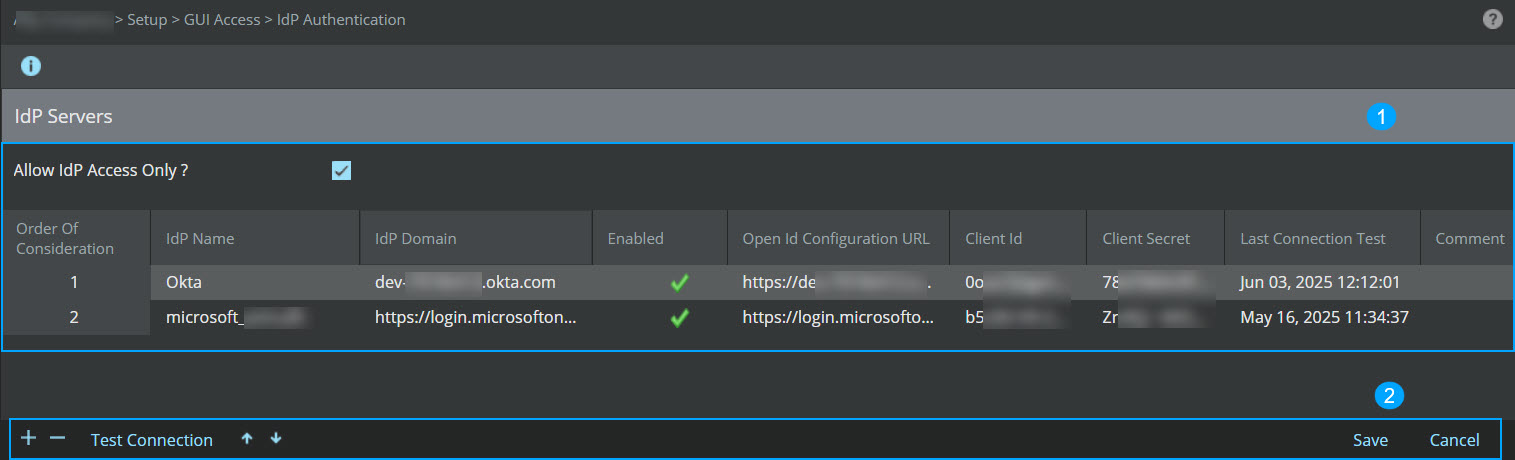Go to GUI Access in breadcrumb
Viewport: 1515px width, 460px height.
coord(222,19)
